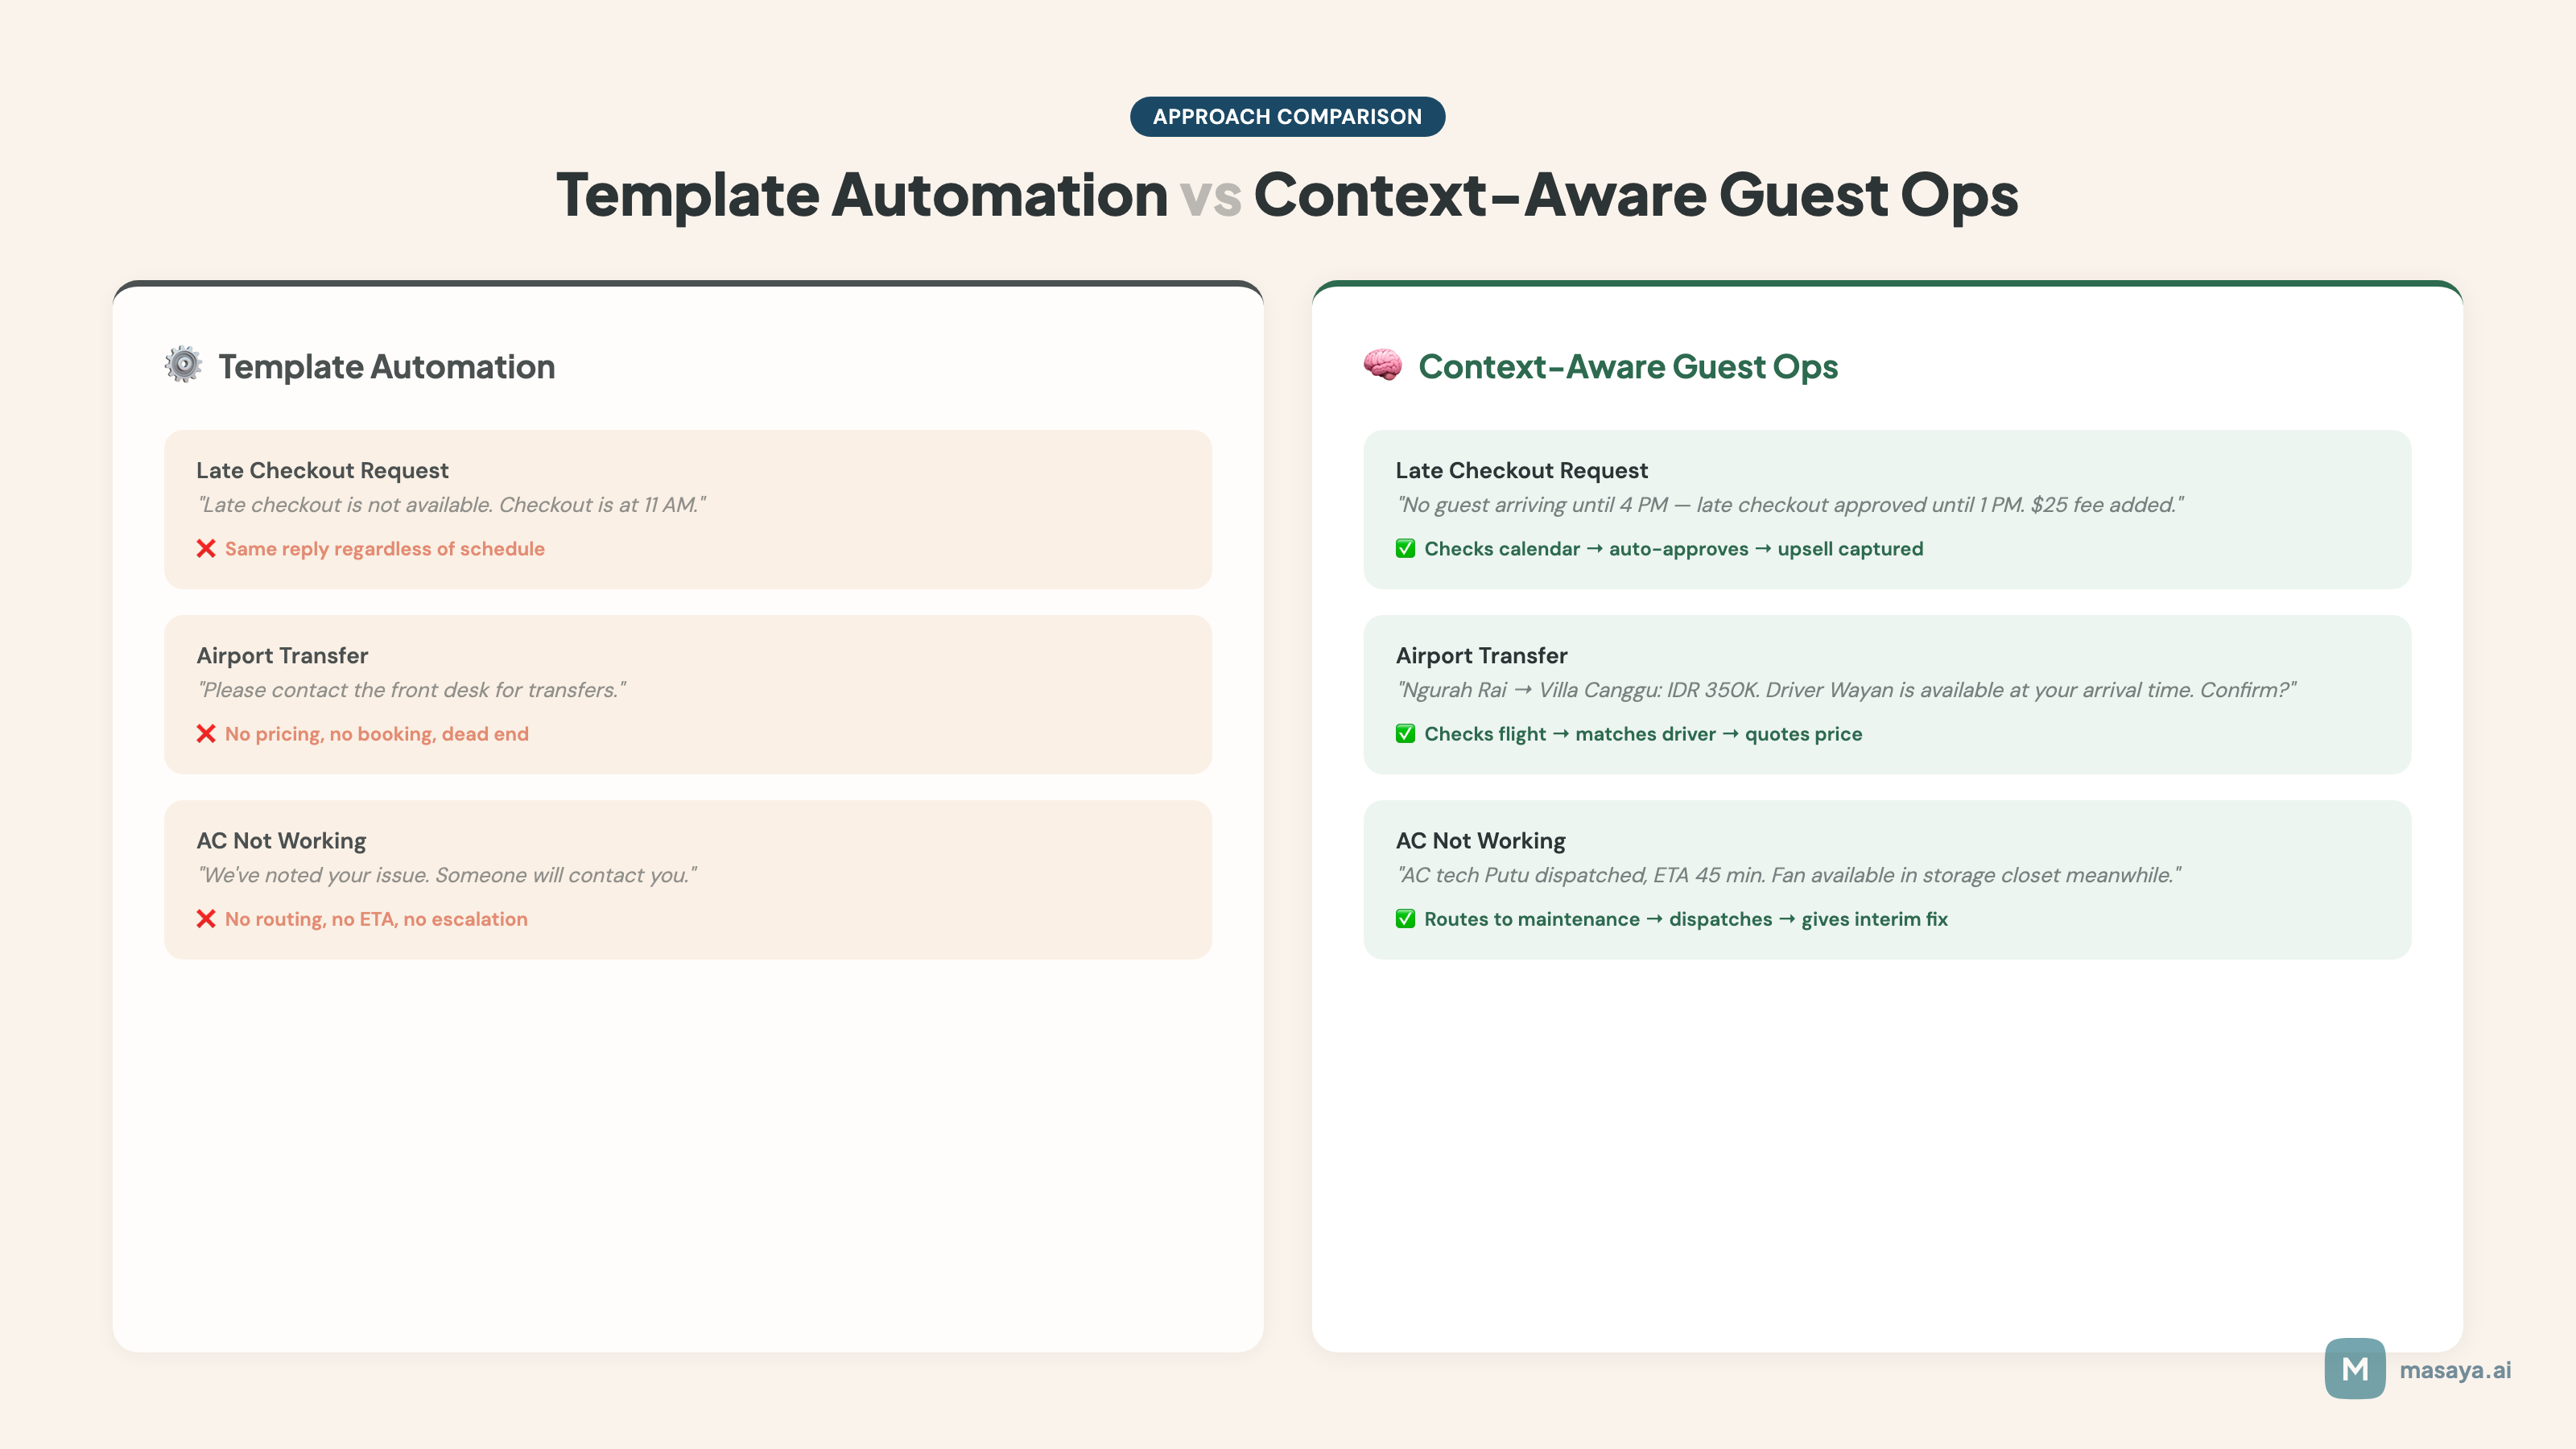Click quote "Ngurah Rai → Villa Canggu: IDR 350K"

(1846, 689)
